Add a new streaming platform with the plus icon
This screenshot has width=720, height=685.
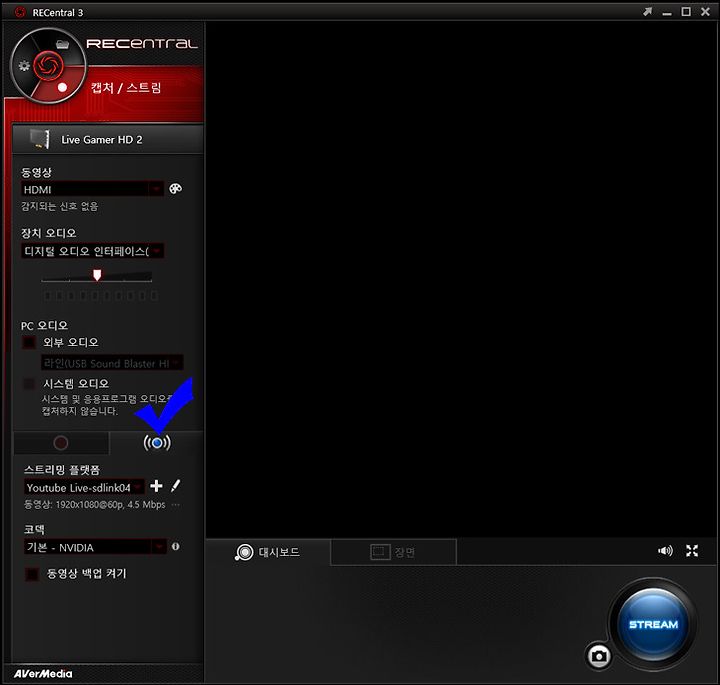click(x=156, y=486)
